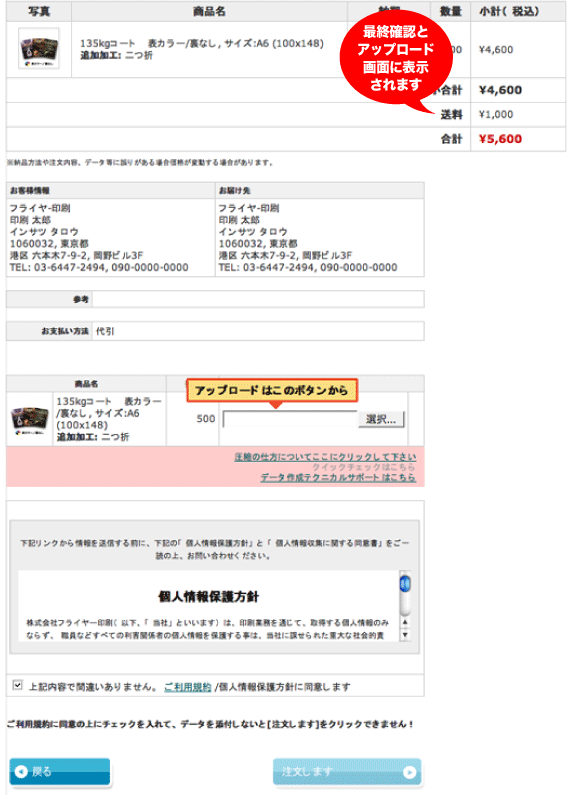Click the item subtotal ¥4,600 in product row

pos(496,50)
